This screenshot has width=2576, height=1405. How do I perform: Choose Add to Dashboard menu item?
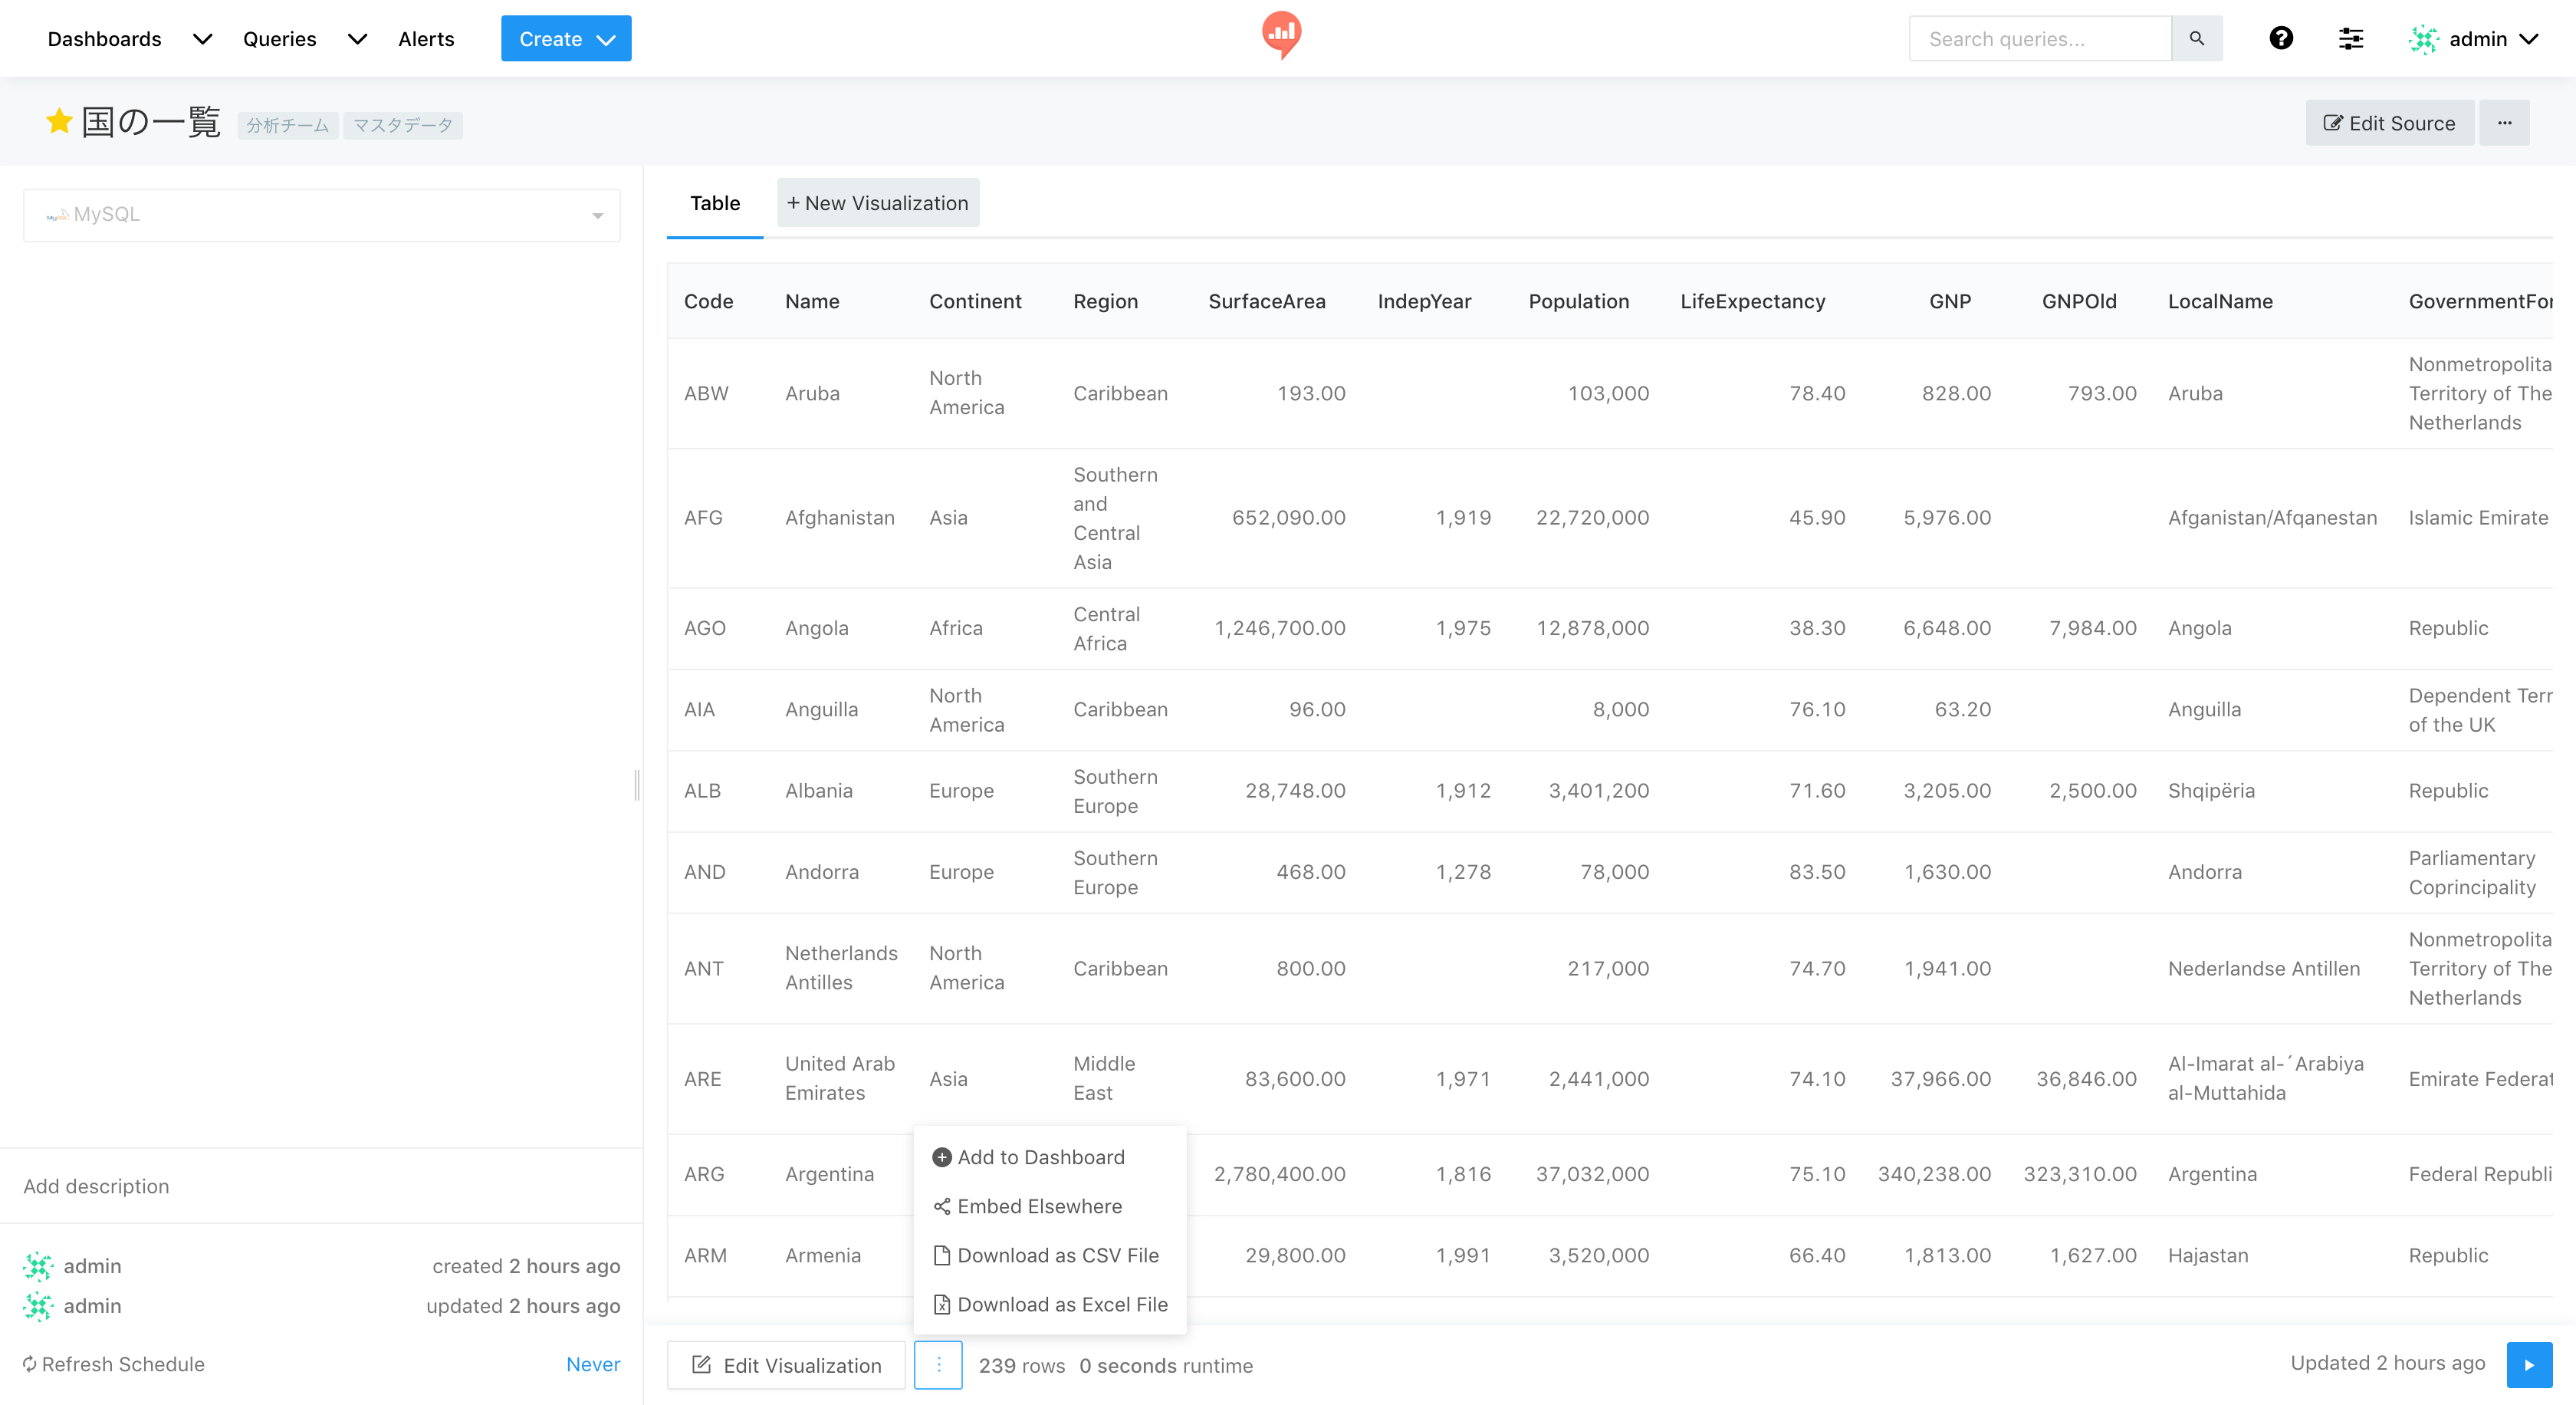pyautogui.click(x=1040, y=1157)
